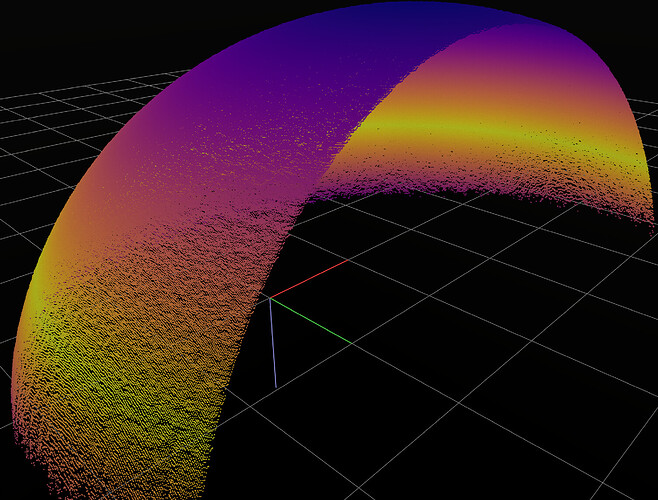658x500 pixels.
Task: Select the origin where the axes meet
Action: coord(269,297)
